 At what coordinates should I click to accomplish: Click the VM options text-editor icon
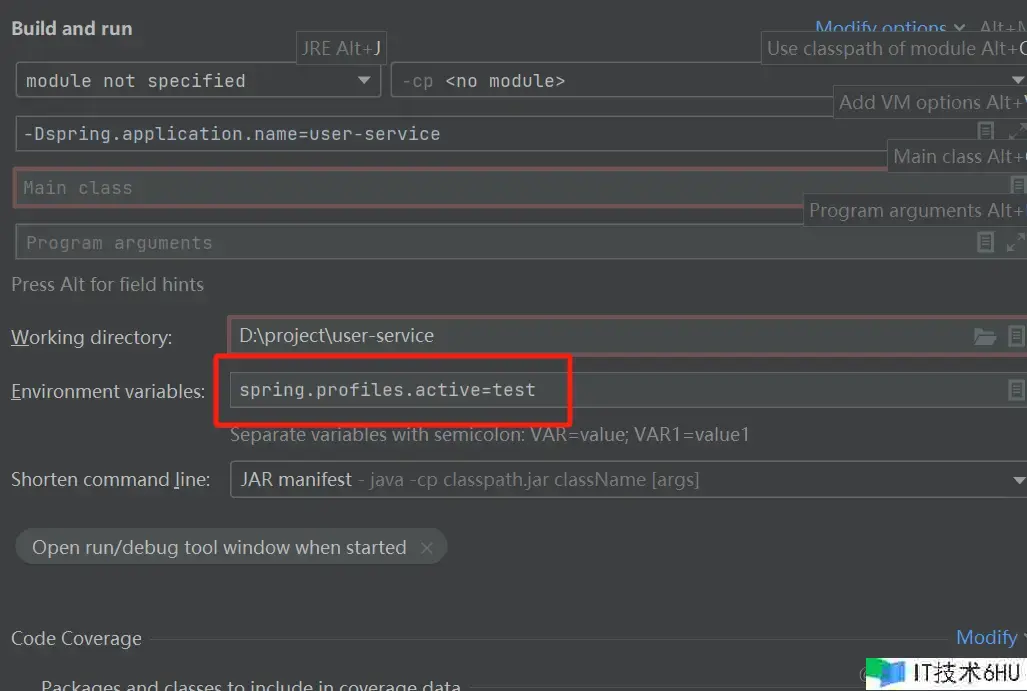(985, 132)
